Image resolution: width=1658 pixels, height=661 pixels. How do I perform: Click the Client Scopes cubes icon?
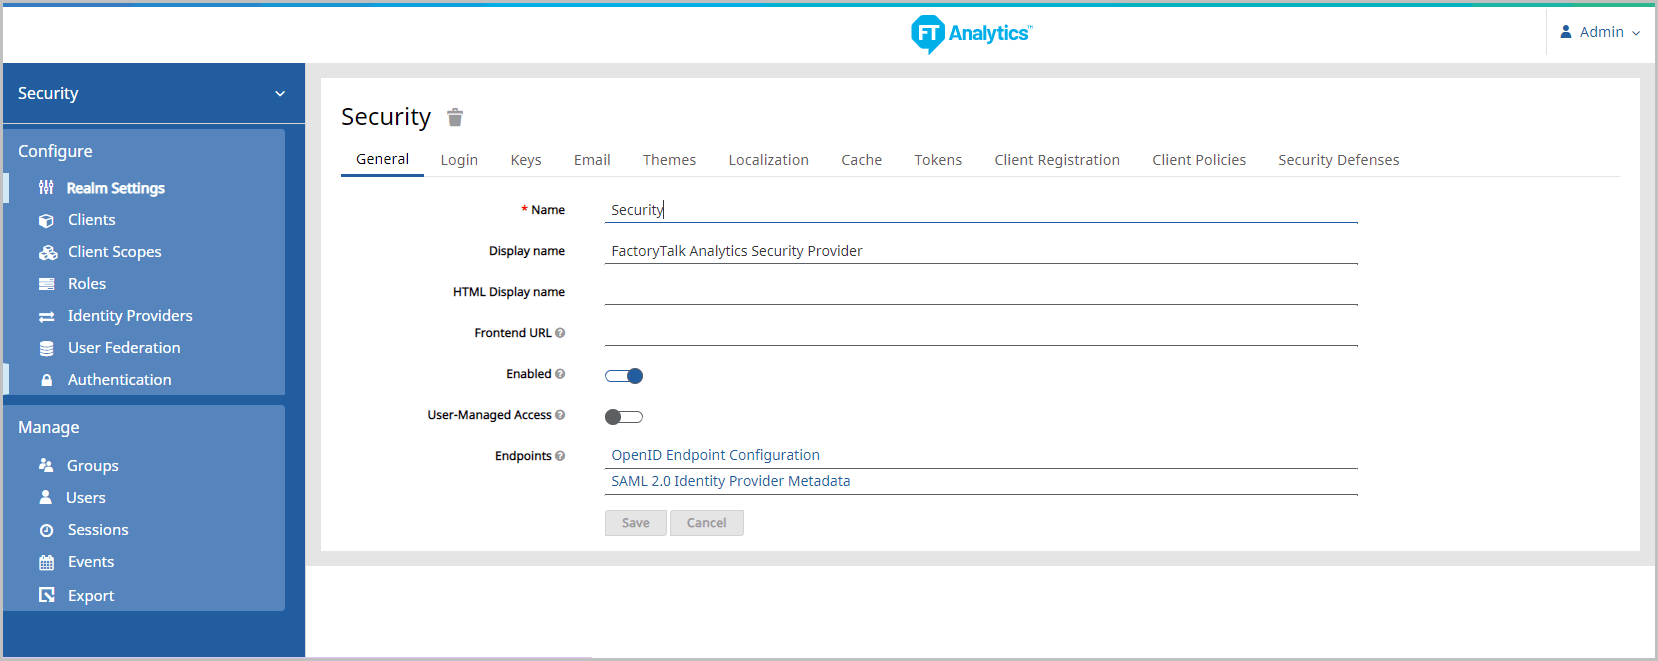click(47, 253)
